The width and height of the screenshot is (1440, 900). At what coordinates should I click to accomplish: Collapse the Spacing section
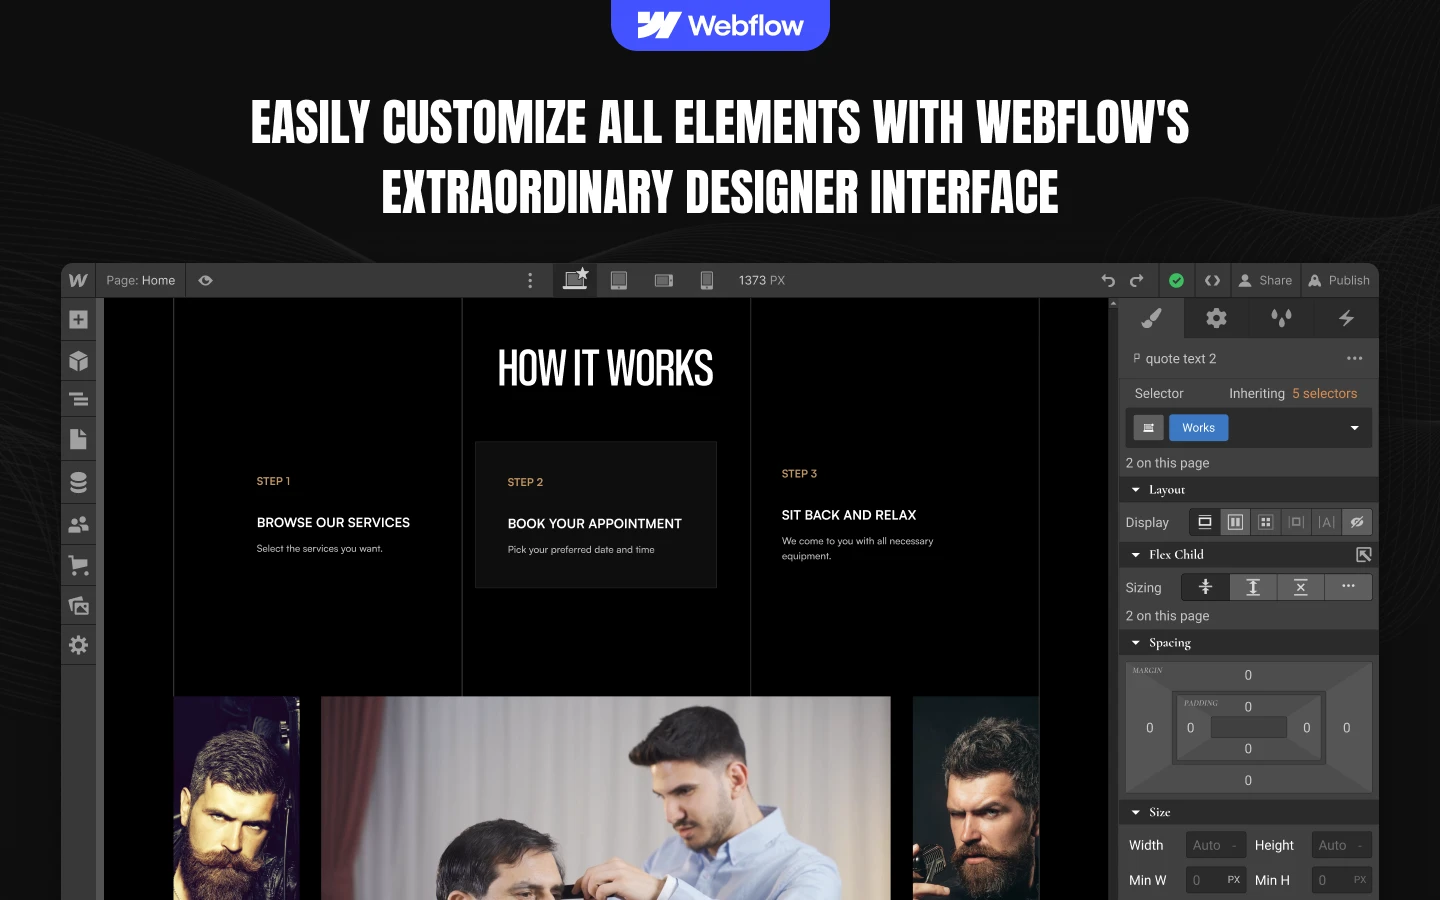1136,643
